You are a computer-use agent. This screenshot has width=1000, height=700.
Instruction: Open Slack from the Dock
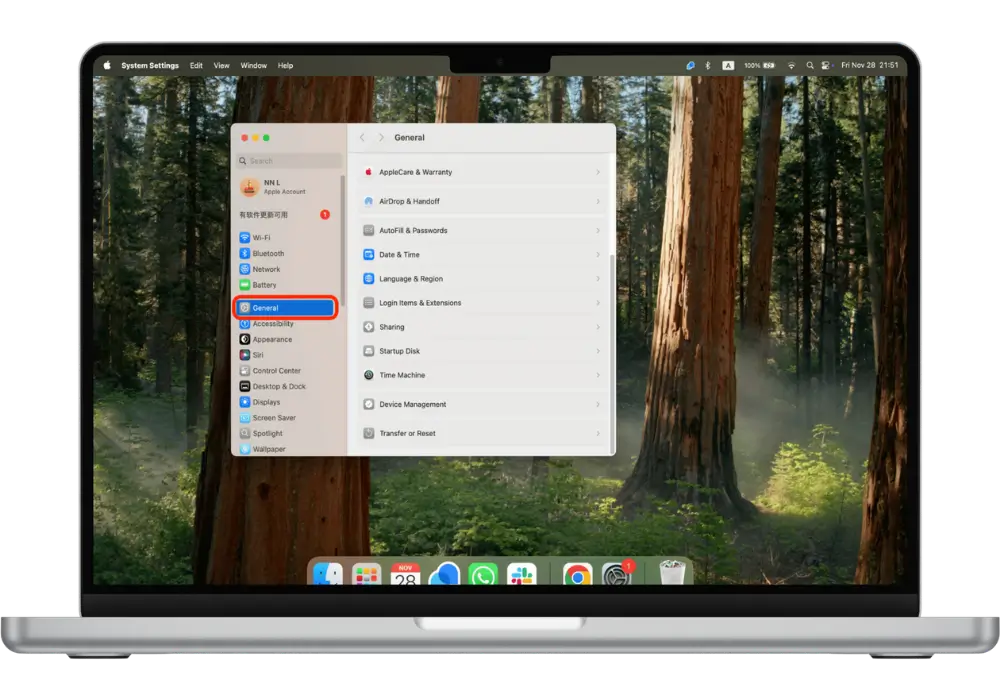[x=521, y=575]
